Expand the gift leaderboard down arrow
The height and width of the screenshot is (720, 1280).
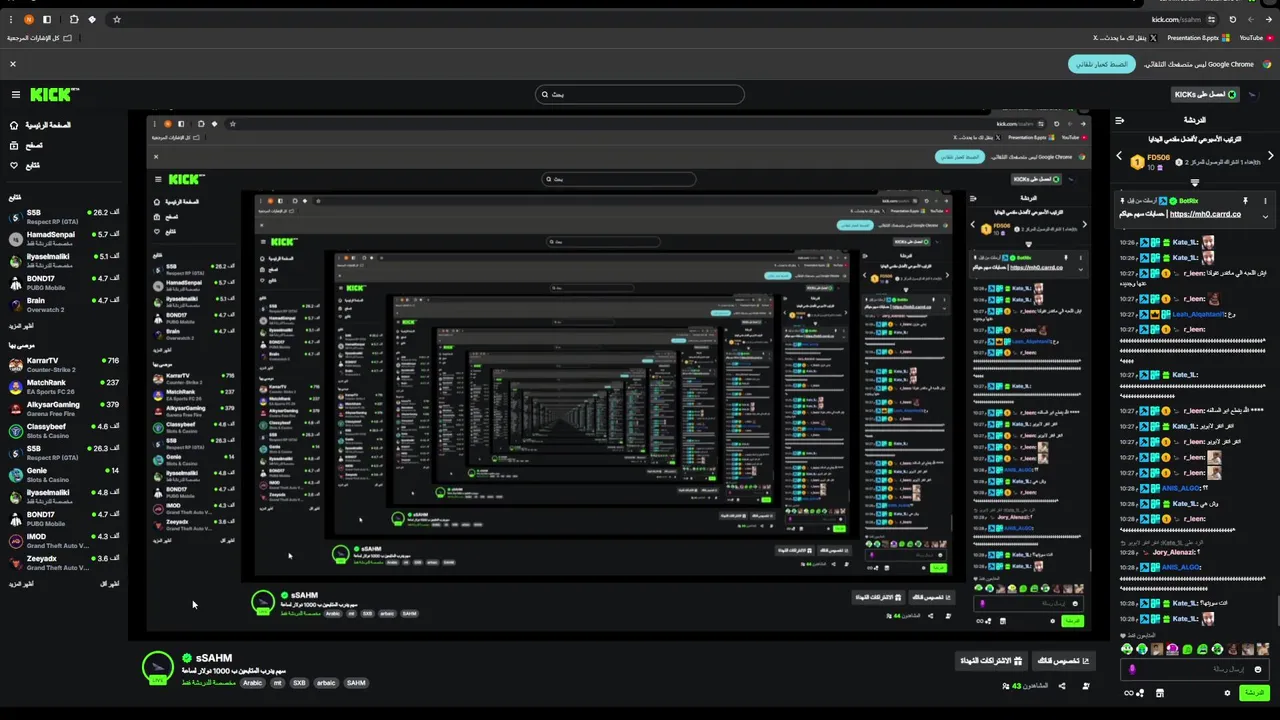[x=1195, y=183]
